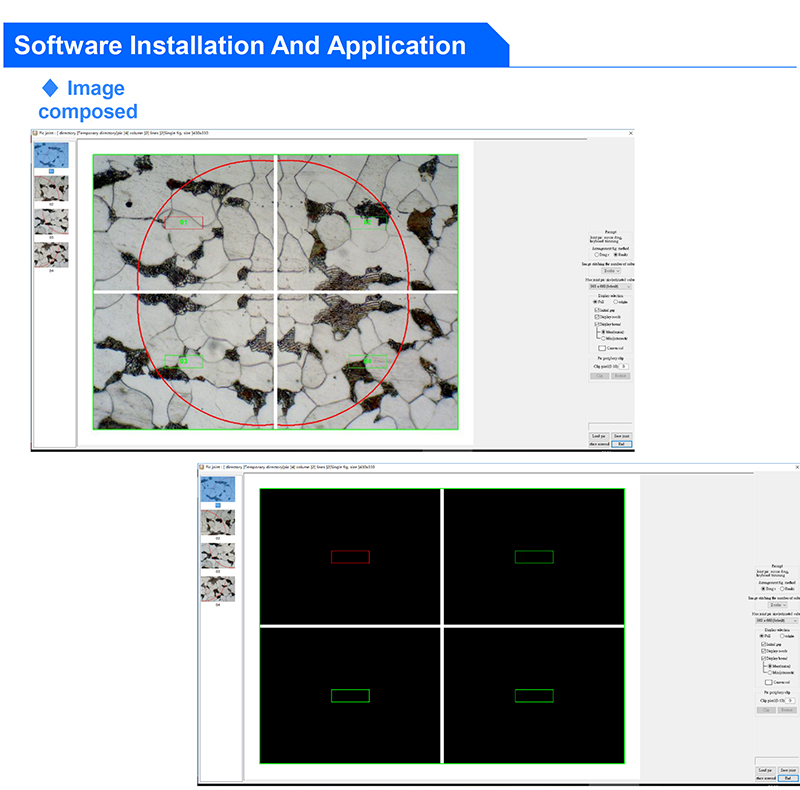Click Save joint button in black-canvas window
800x790 pixels.
[788, 770]
